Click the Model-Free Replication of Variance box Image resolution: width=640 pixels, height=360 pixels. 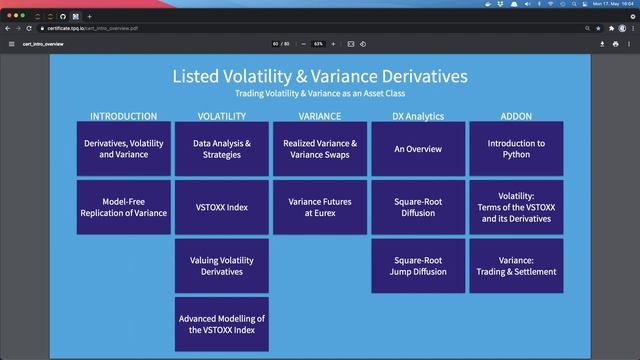pyautogui.click(x=124, y=207)
